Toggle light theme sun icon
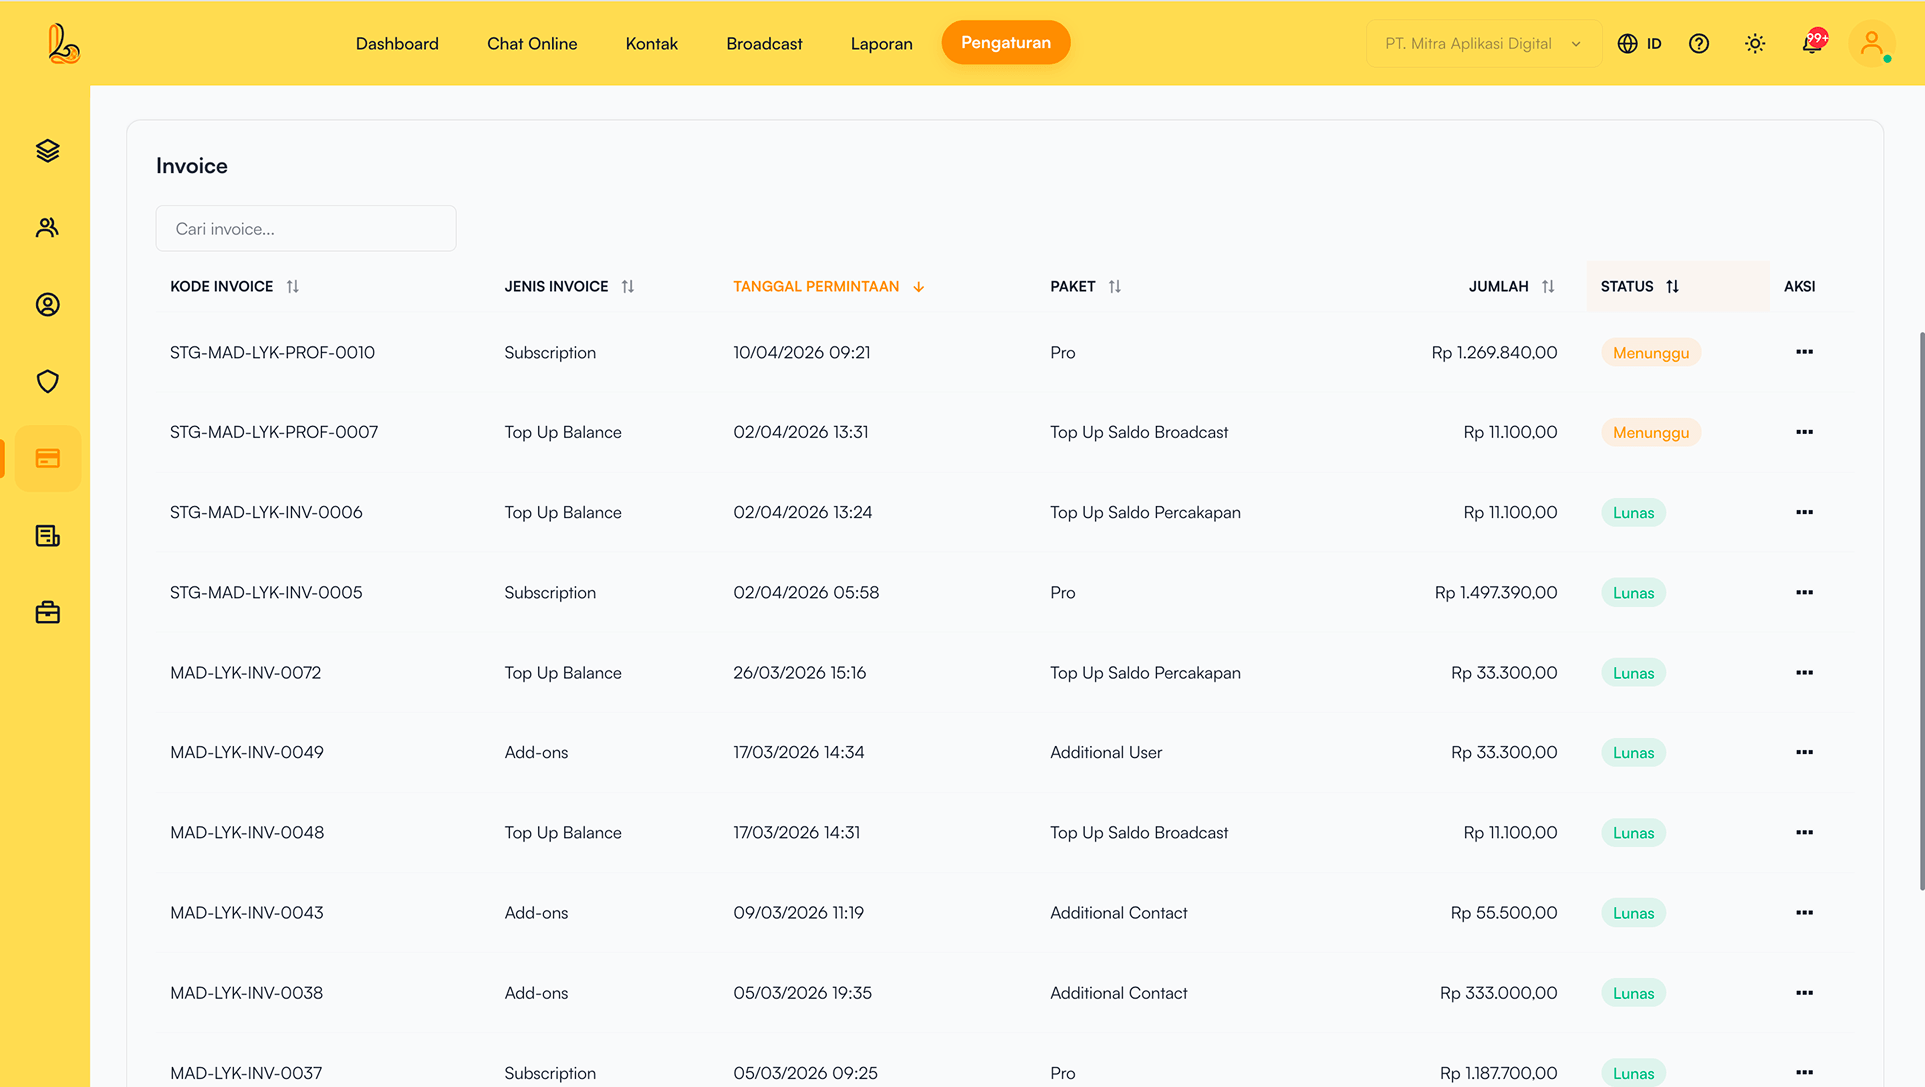The image size is (1925, 1087). tap(1755, 43)
